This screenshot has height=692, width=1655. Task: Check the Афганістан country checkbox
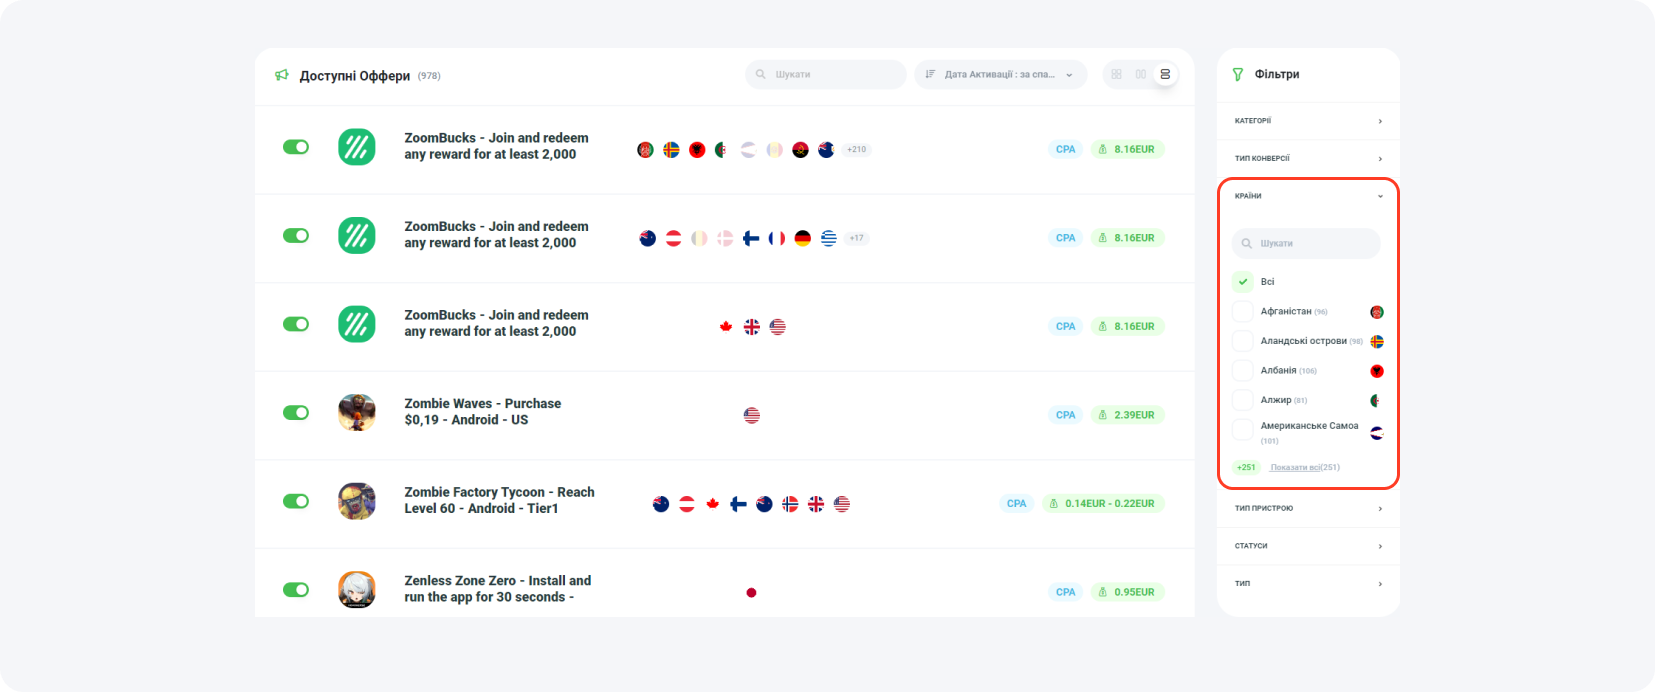pos(1243,312)
